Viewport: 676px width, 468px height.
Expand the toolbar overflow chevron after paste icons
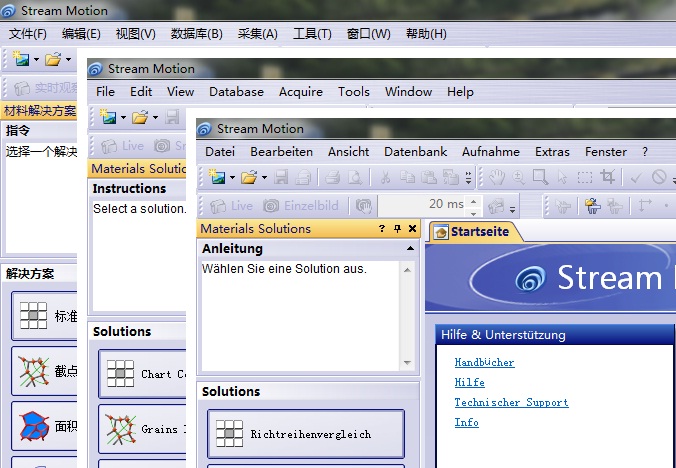pyautogui.click(x=469, y=178)
